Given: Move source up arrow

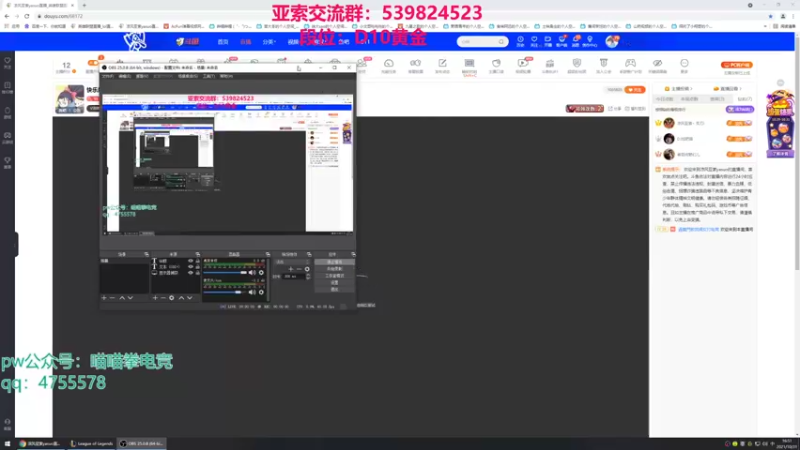Looking at the screenshot, I should pyautogui.click(x=181, y=298).
